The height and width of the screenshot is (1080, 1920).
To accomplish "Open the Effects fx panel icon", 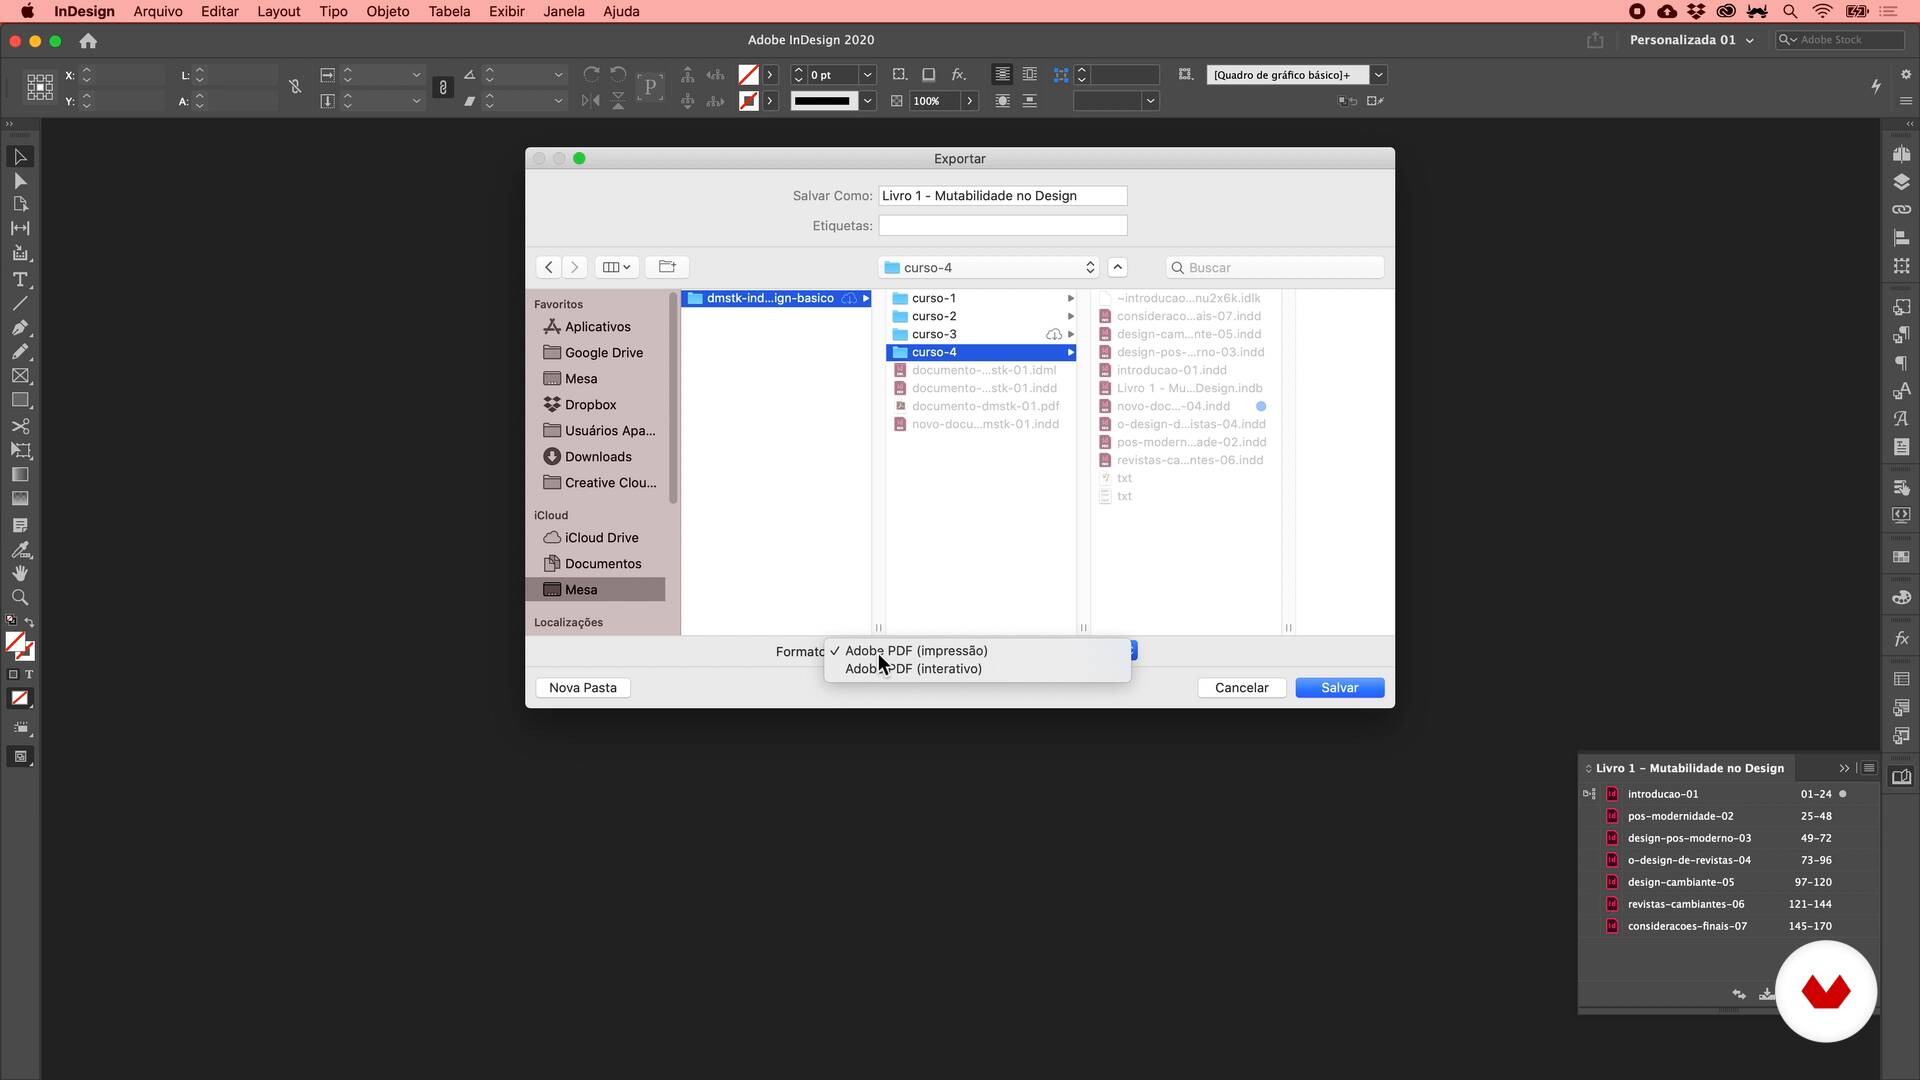I will [1901, 639].
